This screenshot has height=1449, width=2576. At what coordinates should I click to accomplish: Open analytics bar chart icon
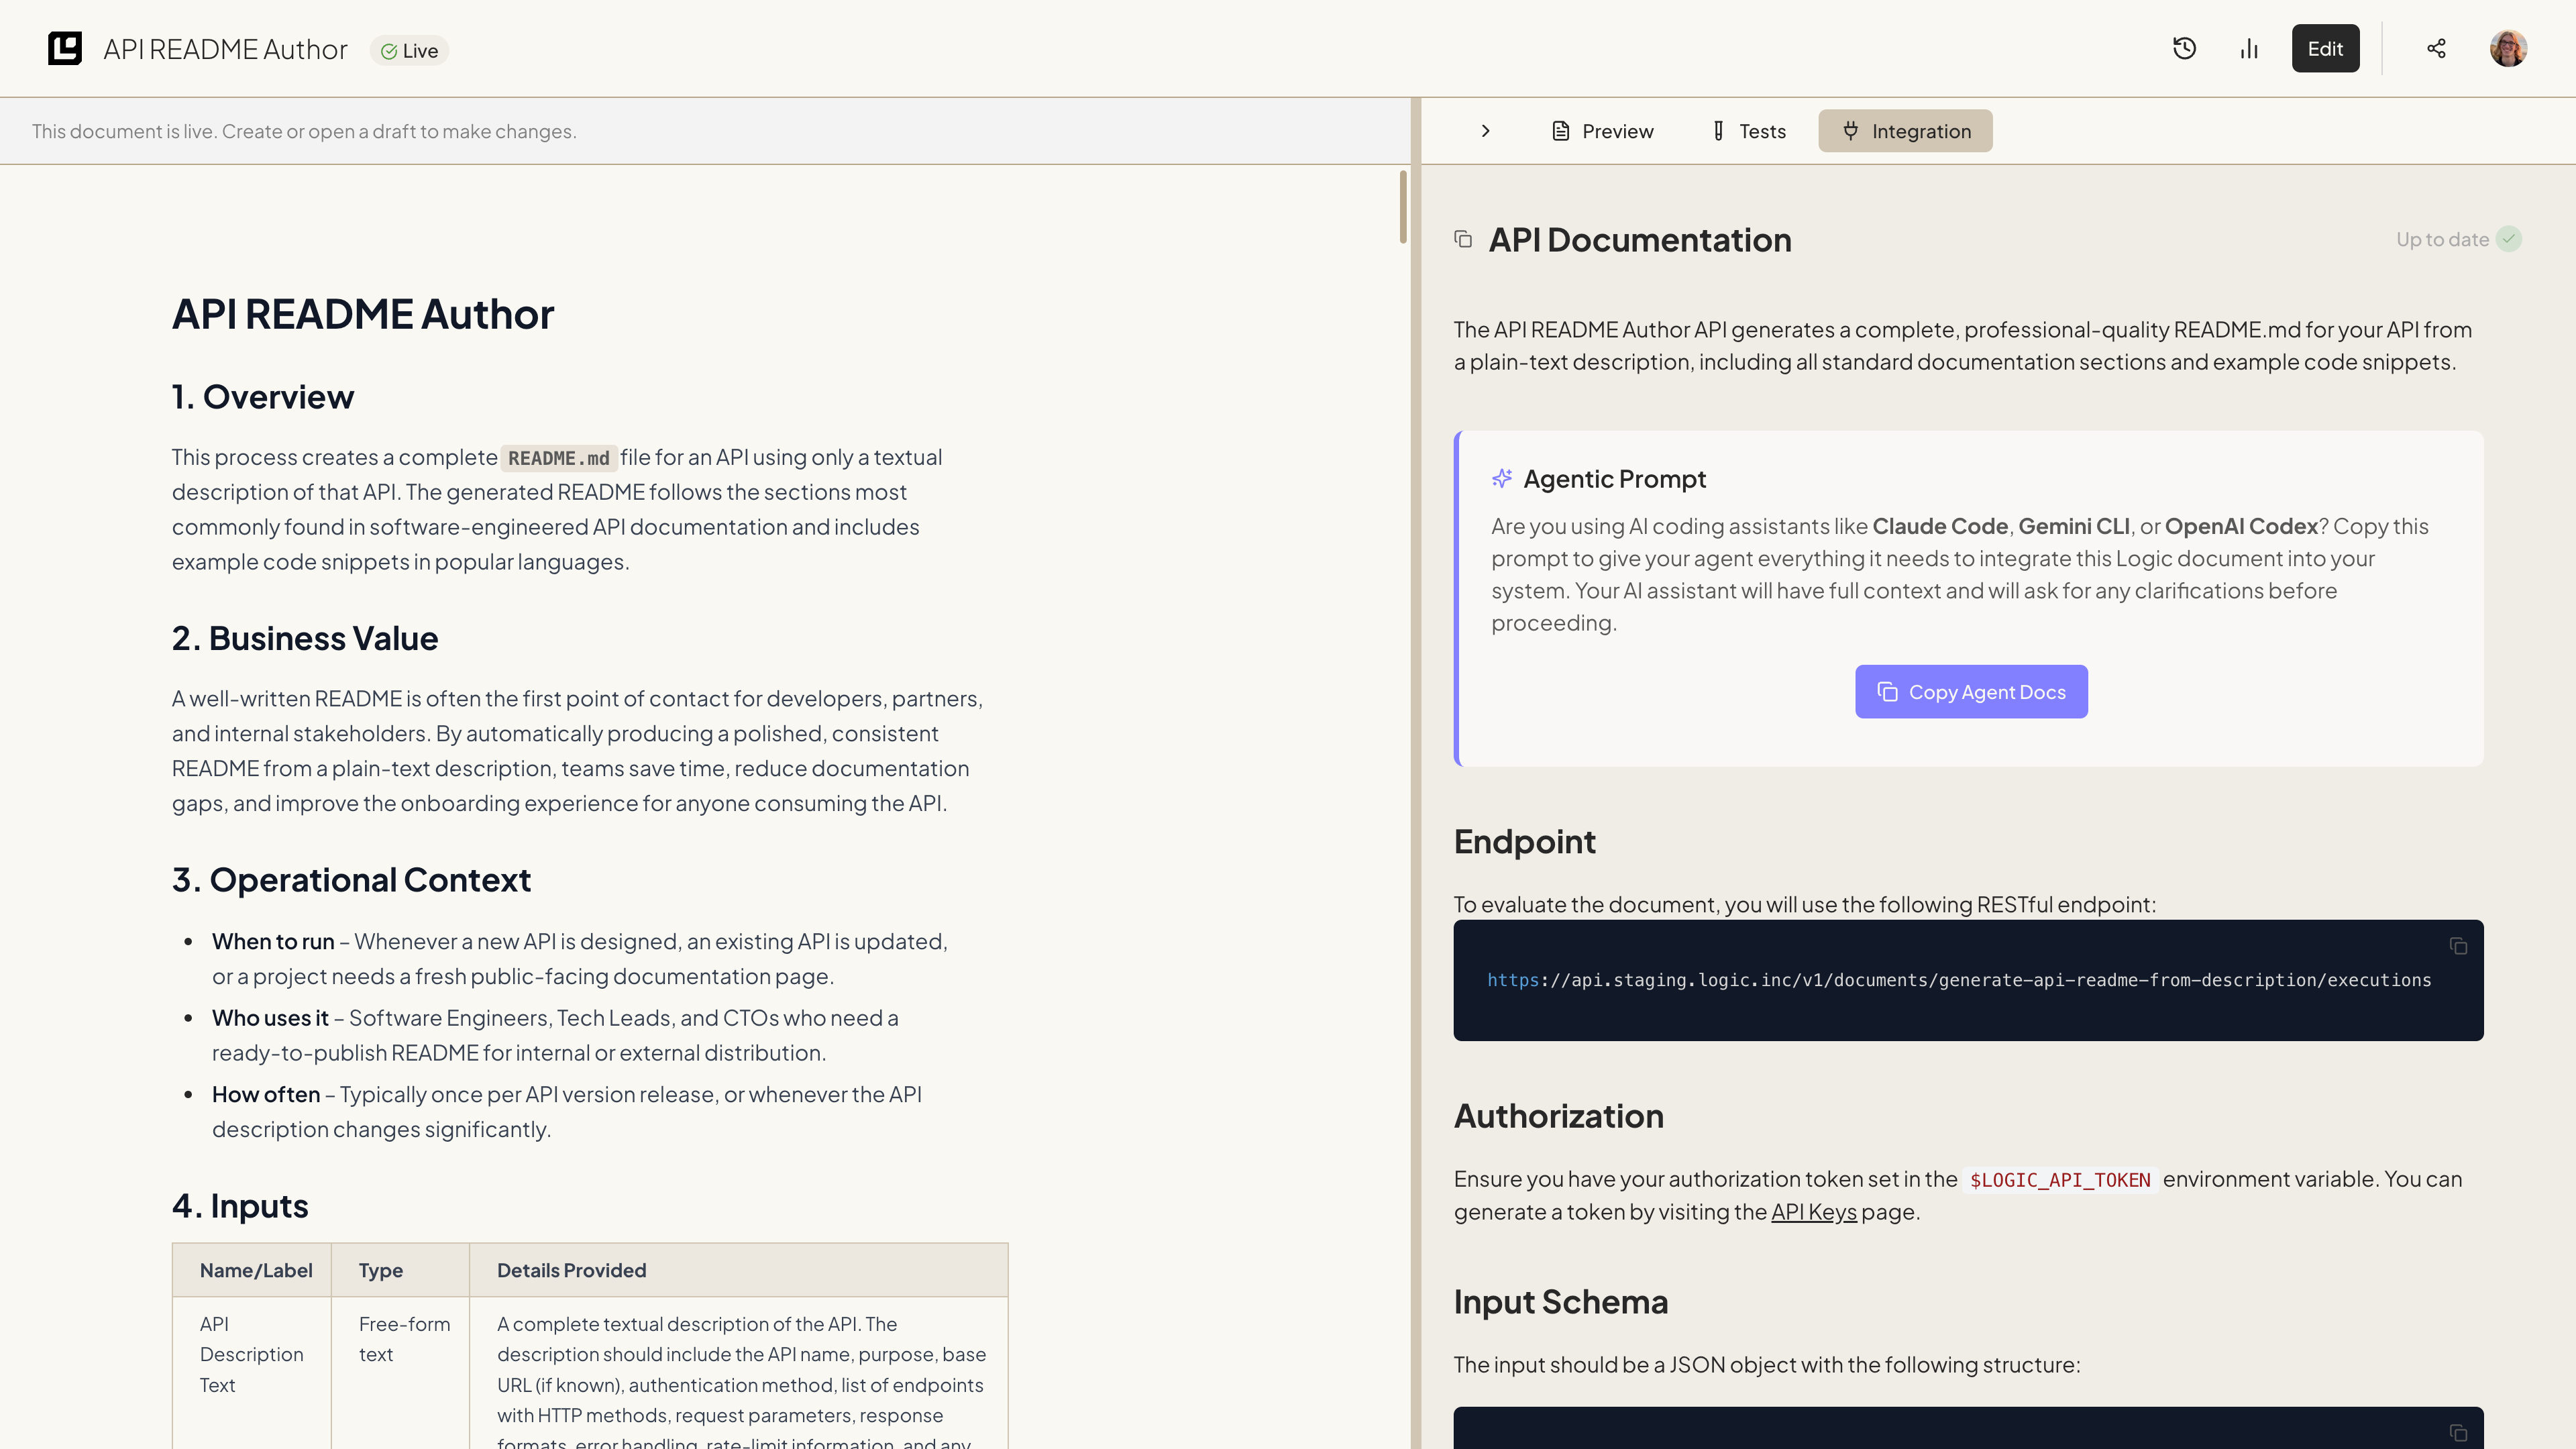click(x=2249, y=49)
